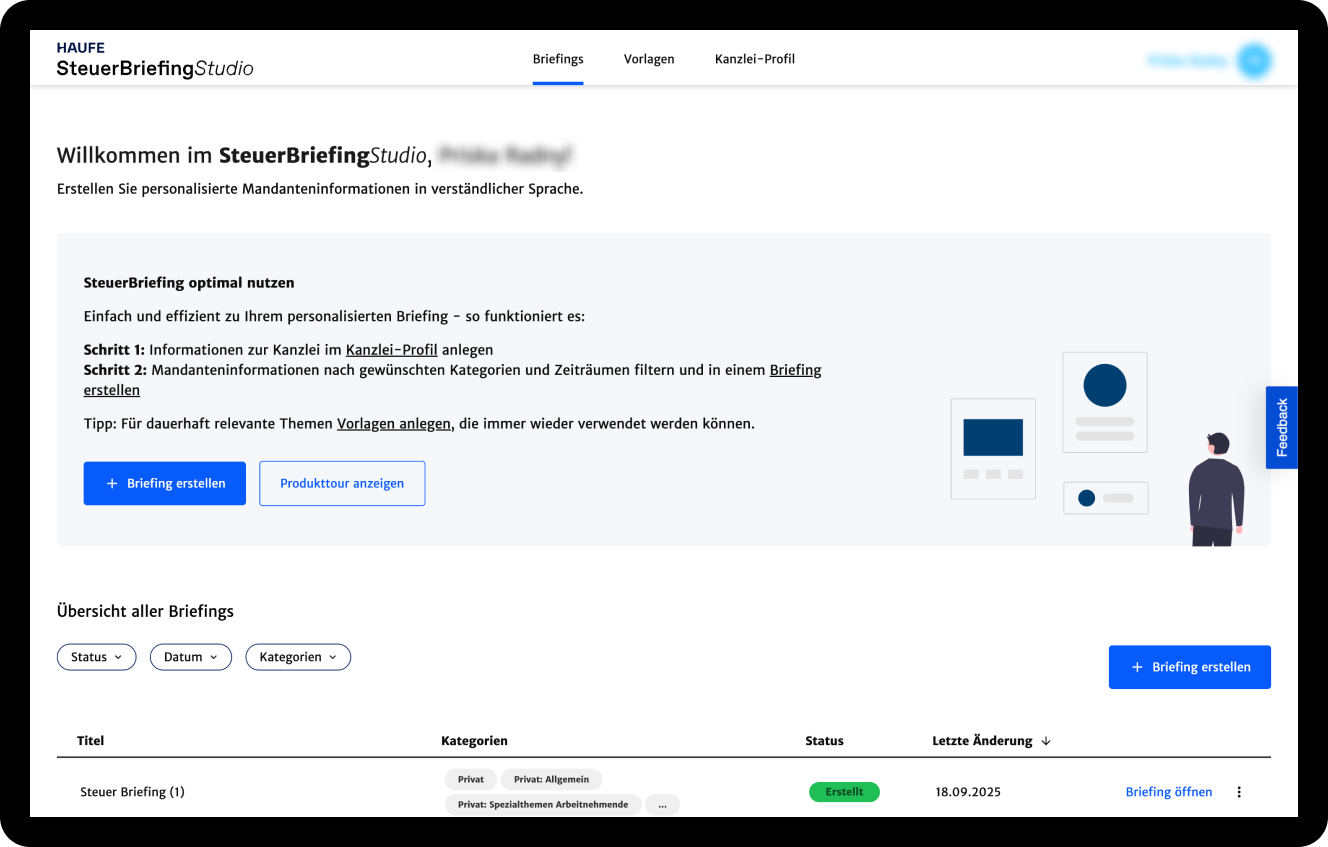Click Produkttour anzeigen button

(x=342, y=483)
